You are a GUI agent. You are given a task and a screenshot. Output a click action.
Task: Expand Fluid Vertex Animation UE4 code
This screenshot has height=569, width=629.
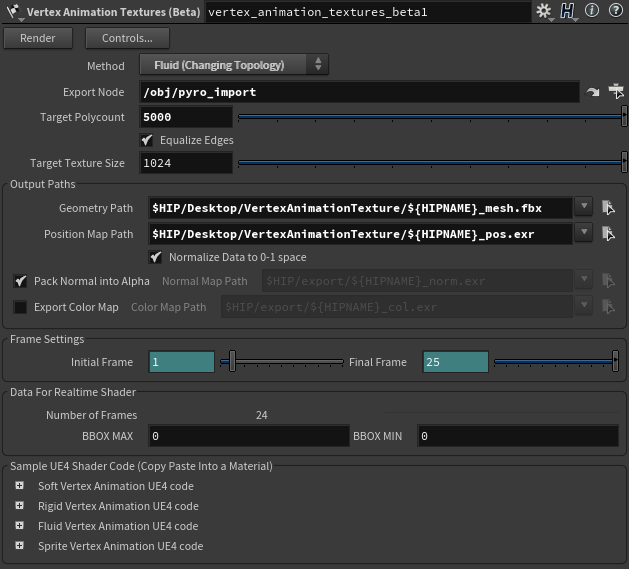click(19, 526)
